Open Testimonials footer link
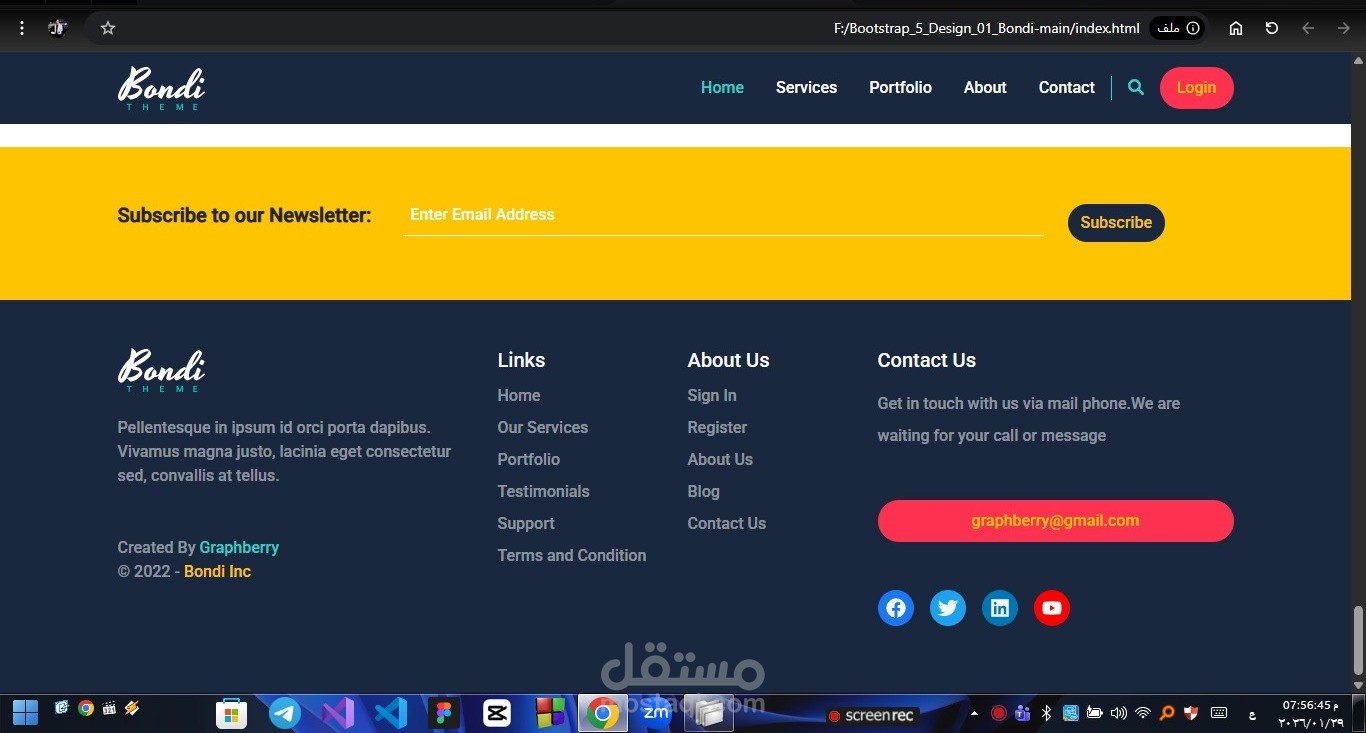Screen dimensions: 1366x733 [x=544, y=492]
